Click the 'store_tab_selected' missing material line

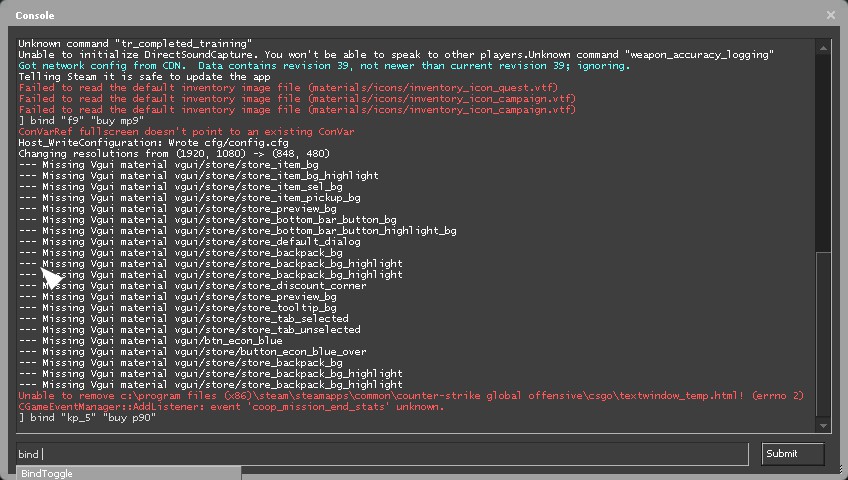click(x=183, y=318)
